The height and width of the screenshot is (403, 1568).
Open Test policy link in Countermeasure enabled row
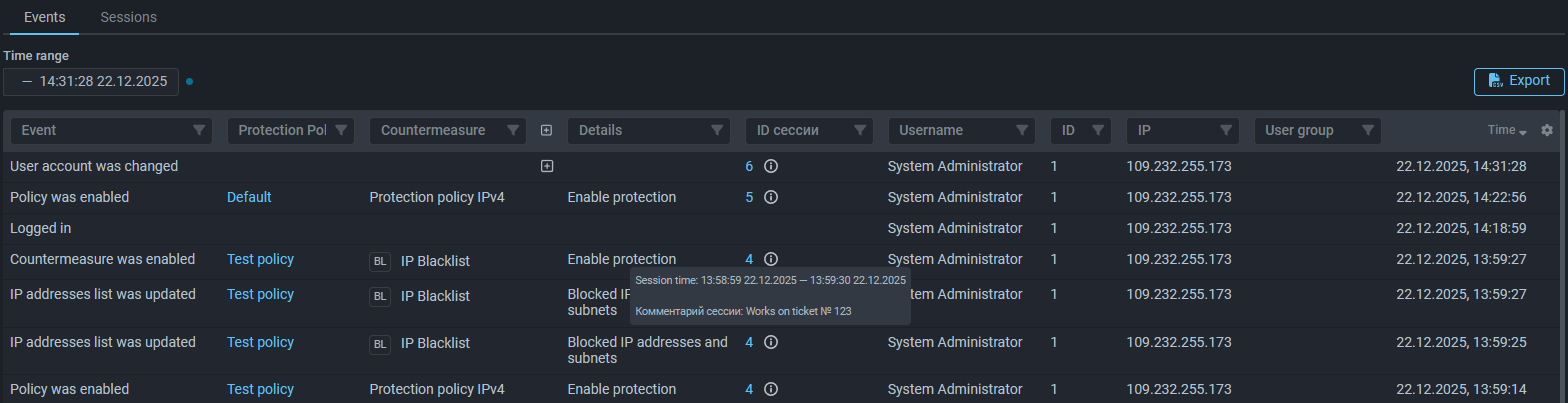point(260,260)
